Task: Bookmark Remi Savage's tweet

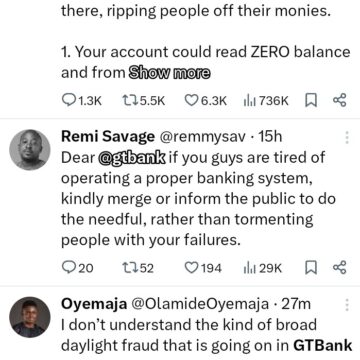Action: [311, 268]
